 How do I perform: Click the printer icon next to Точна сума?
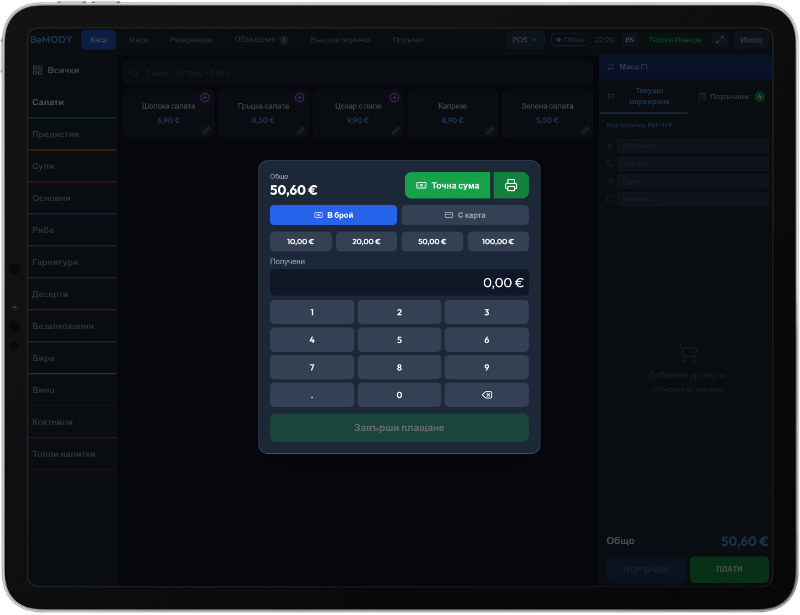[511, 185]
